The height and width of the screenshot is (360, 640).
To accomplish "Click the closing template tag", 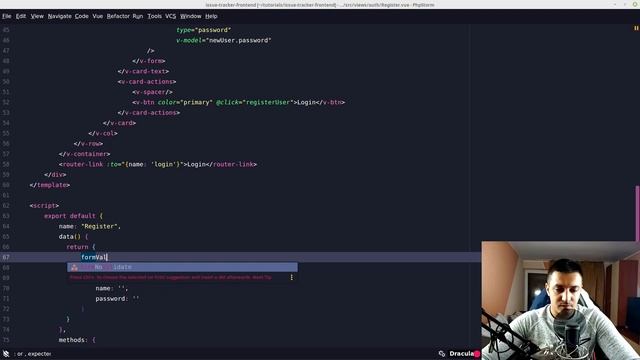I will coord(49,185).
